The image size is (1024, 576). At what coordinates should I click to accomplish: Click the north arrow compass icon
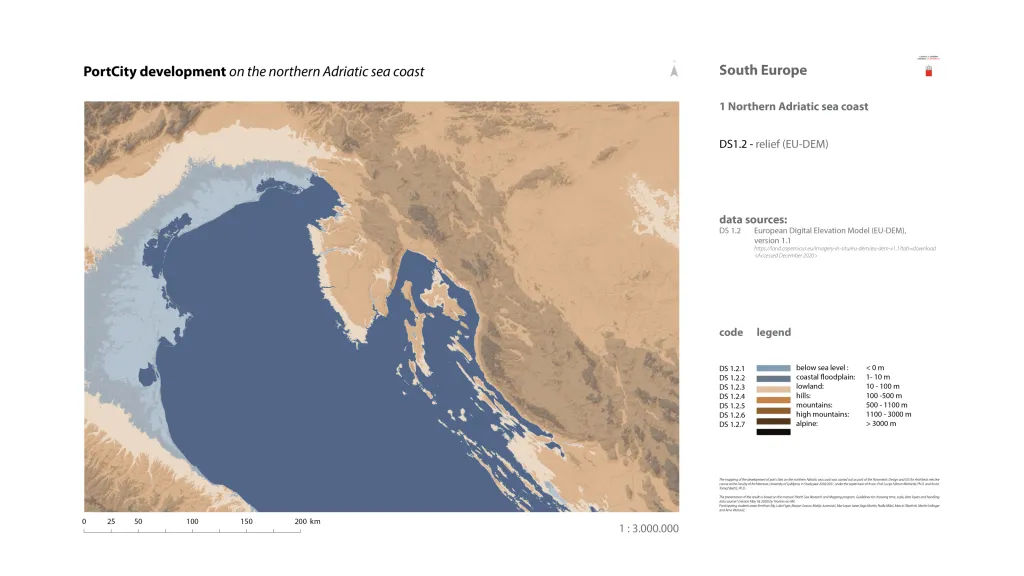[x=675, y=70]
